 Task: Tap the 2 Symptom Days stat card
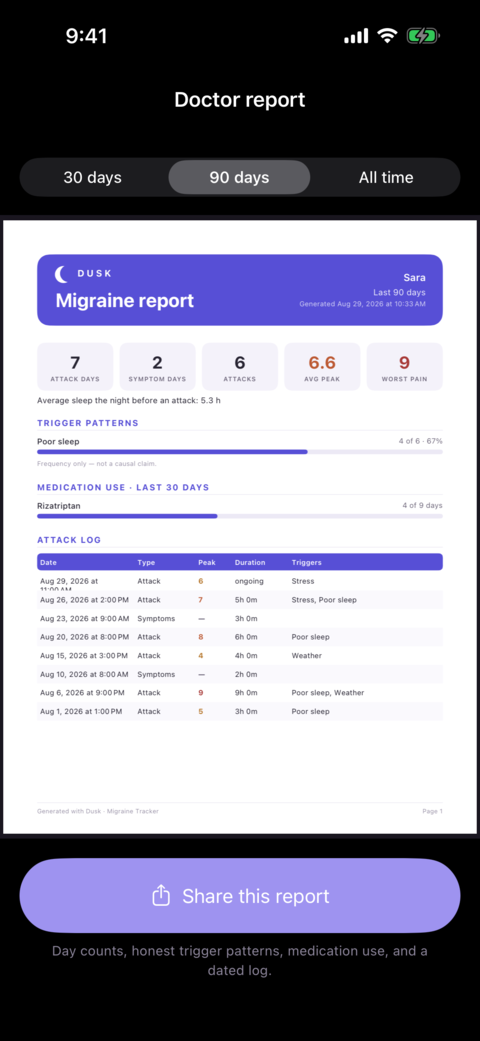tap(157, 366)
